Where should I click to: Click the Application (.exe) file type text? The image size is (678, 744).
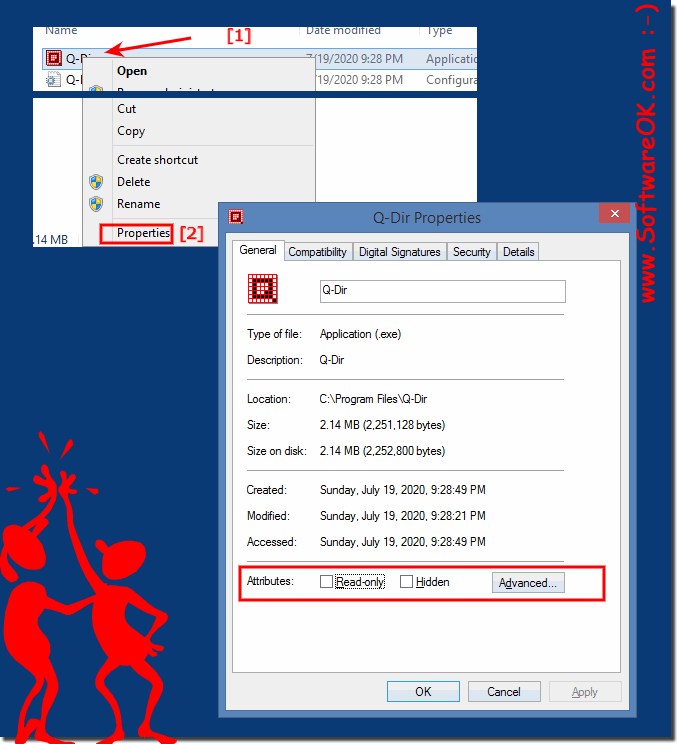(x=361, y=334)
